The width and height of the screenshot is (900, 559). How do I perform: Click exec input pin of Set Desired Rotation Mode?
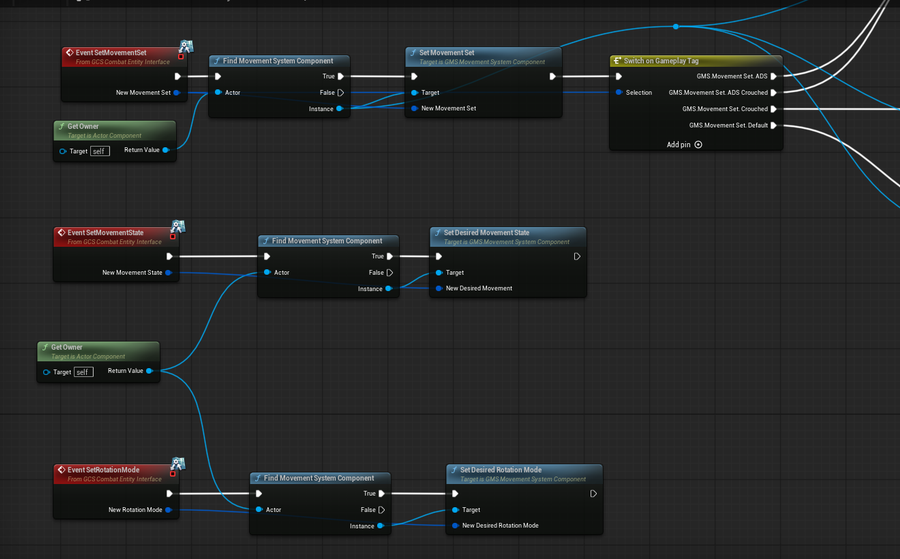click(455, 494)
